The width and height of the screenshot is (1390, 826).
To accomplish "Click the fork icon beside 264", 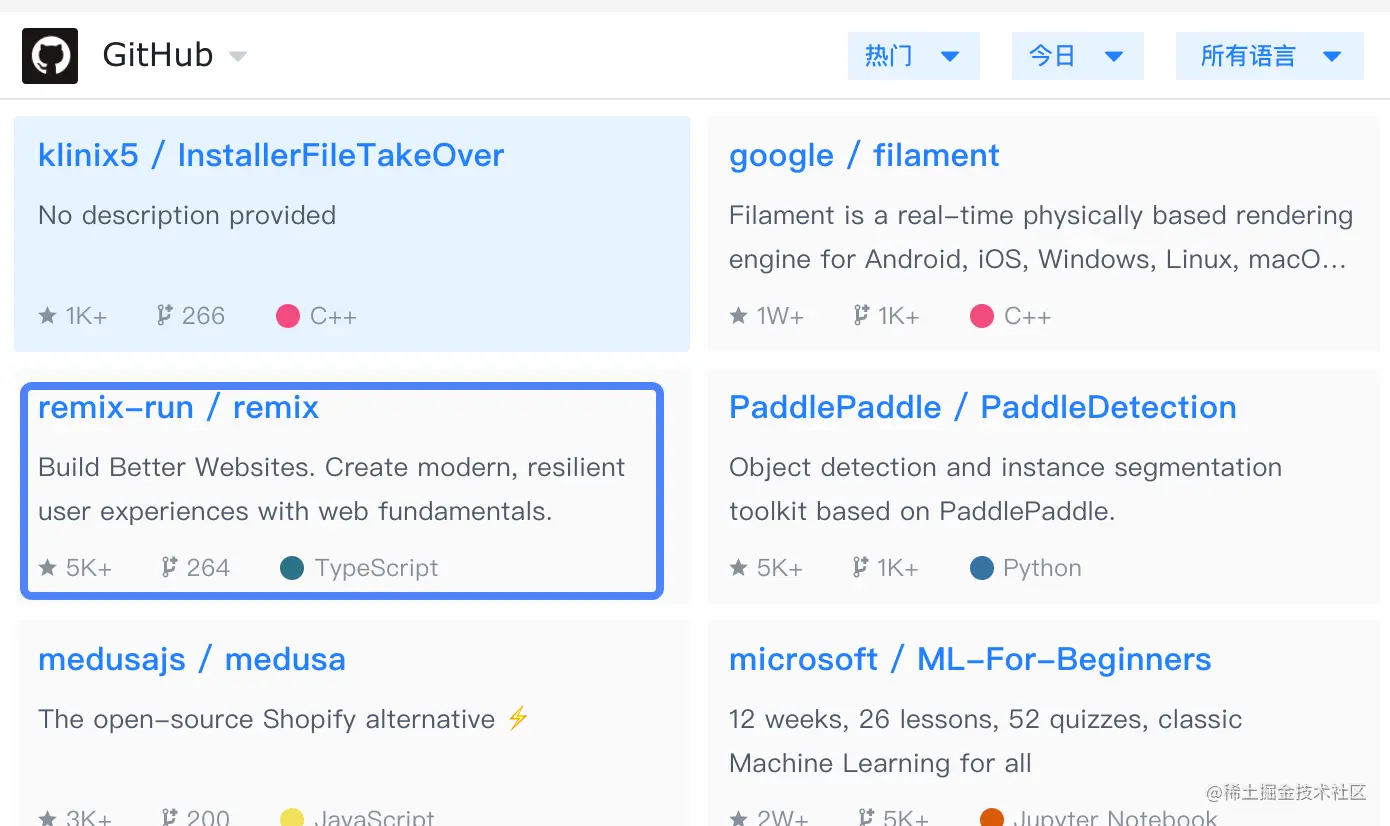I will coord(170,568).
